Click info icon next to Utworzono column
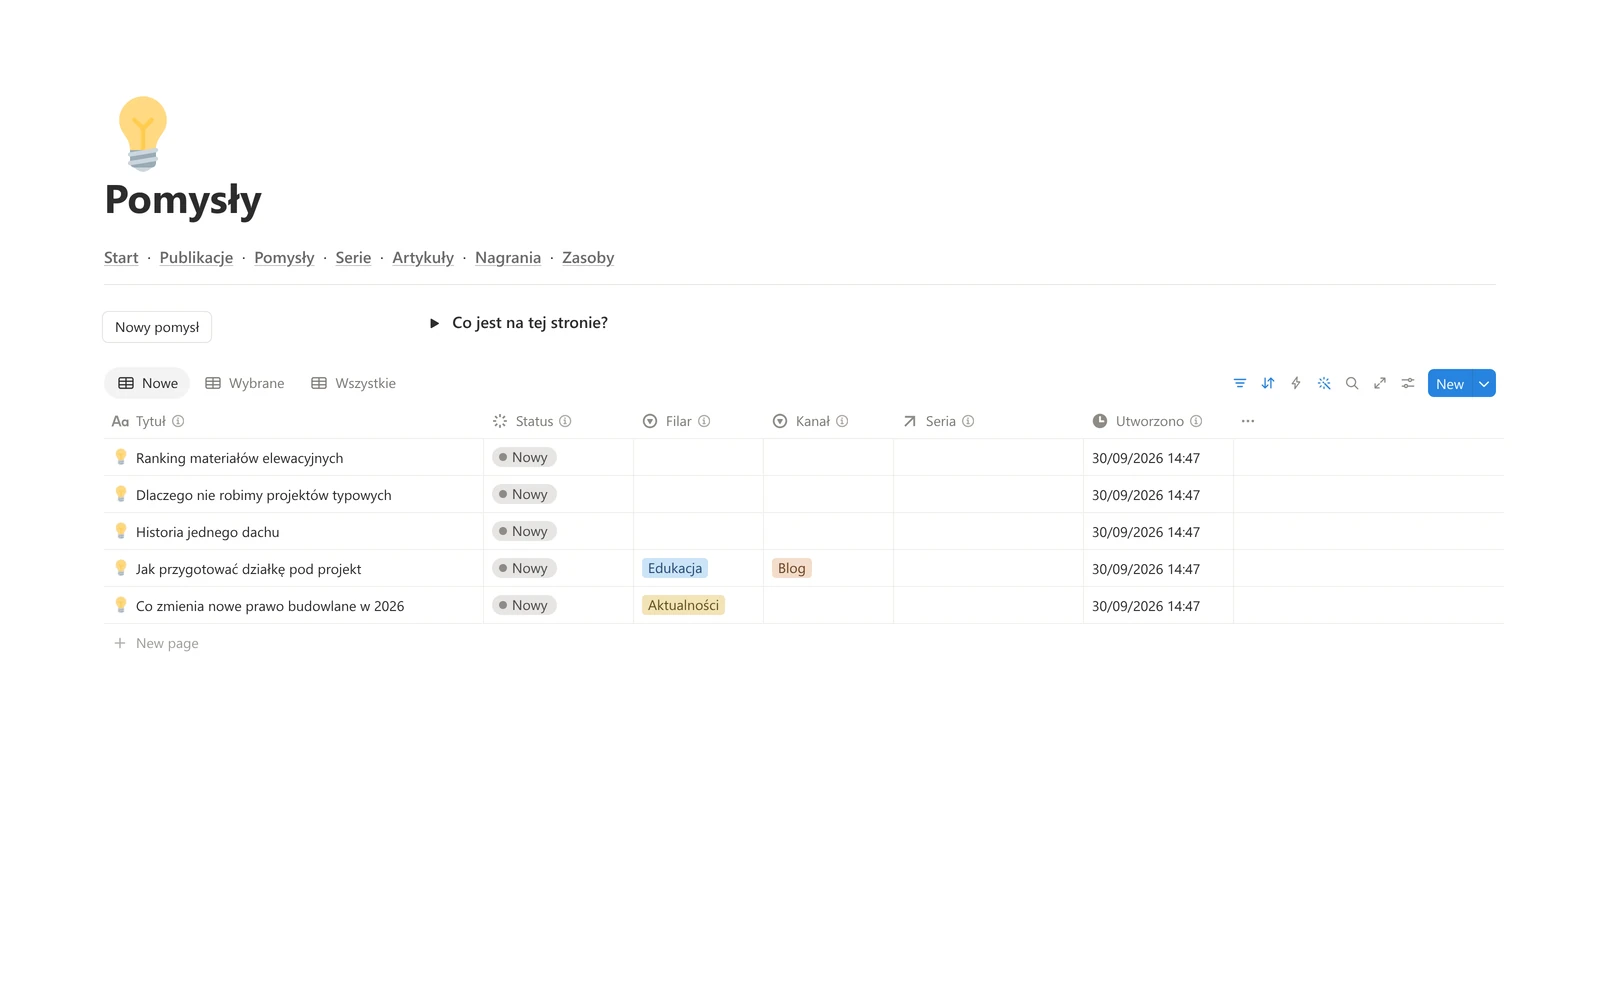Viewport: 1600px width, 1000px height. point(1196,421)
